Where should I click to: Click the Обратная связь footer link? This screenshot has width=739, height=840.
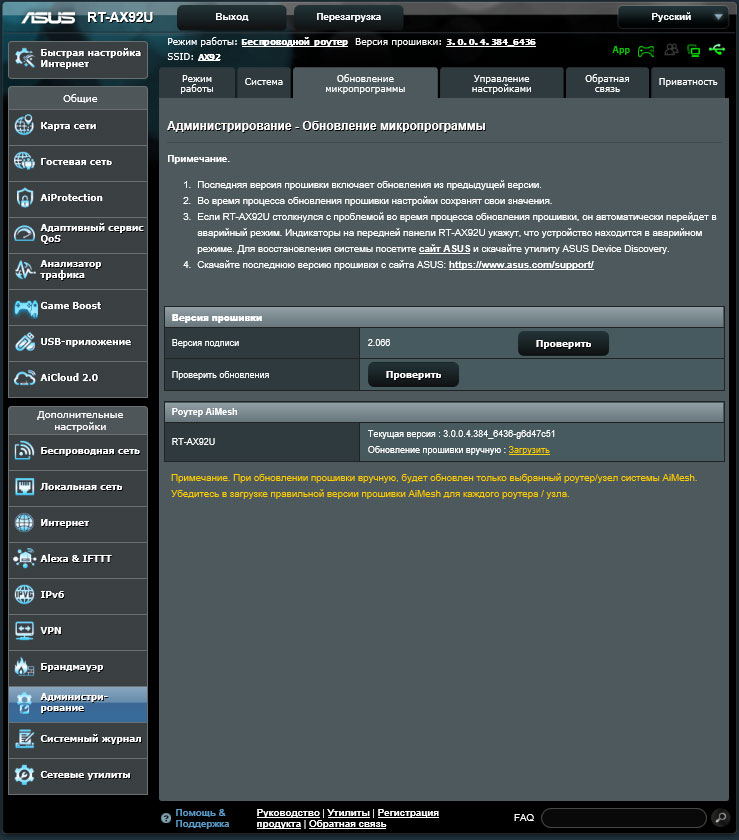tap(347, 824)
